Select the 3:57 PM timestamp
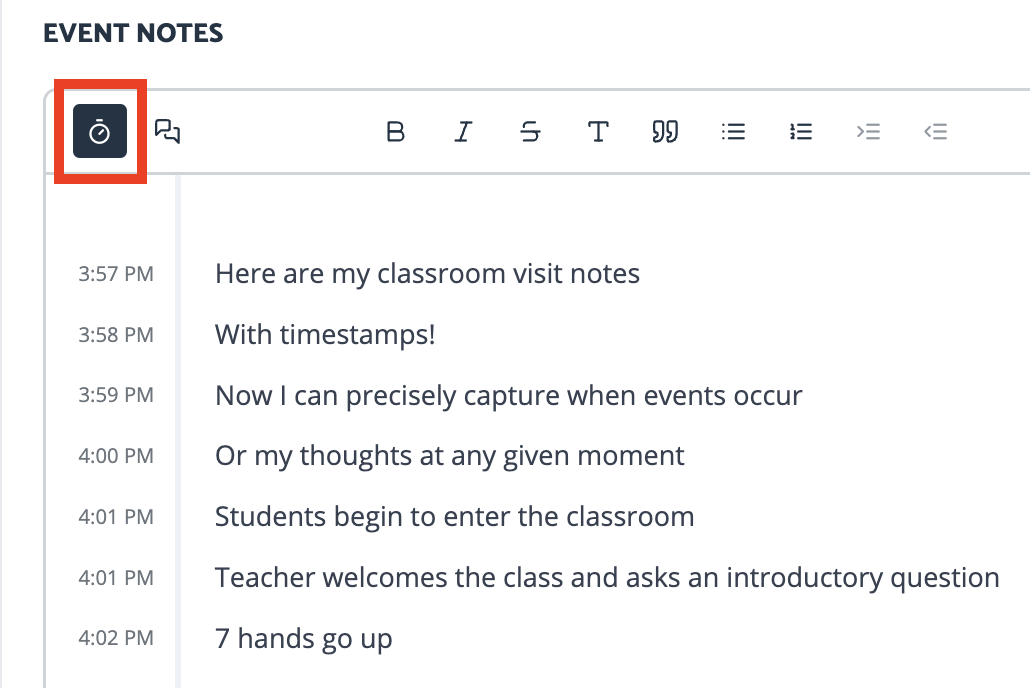The image size is (1030, 688). pos(116,274)
